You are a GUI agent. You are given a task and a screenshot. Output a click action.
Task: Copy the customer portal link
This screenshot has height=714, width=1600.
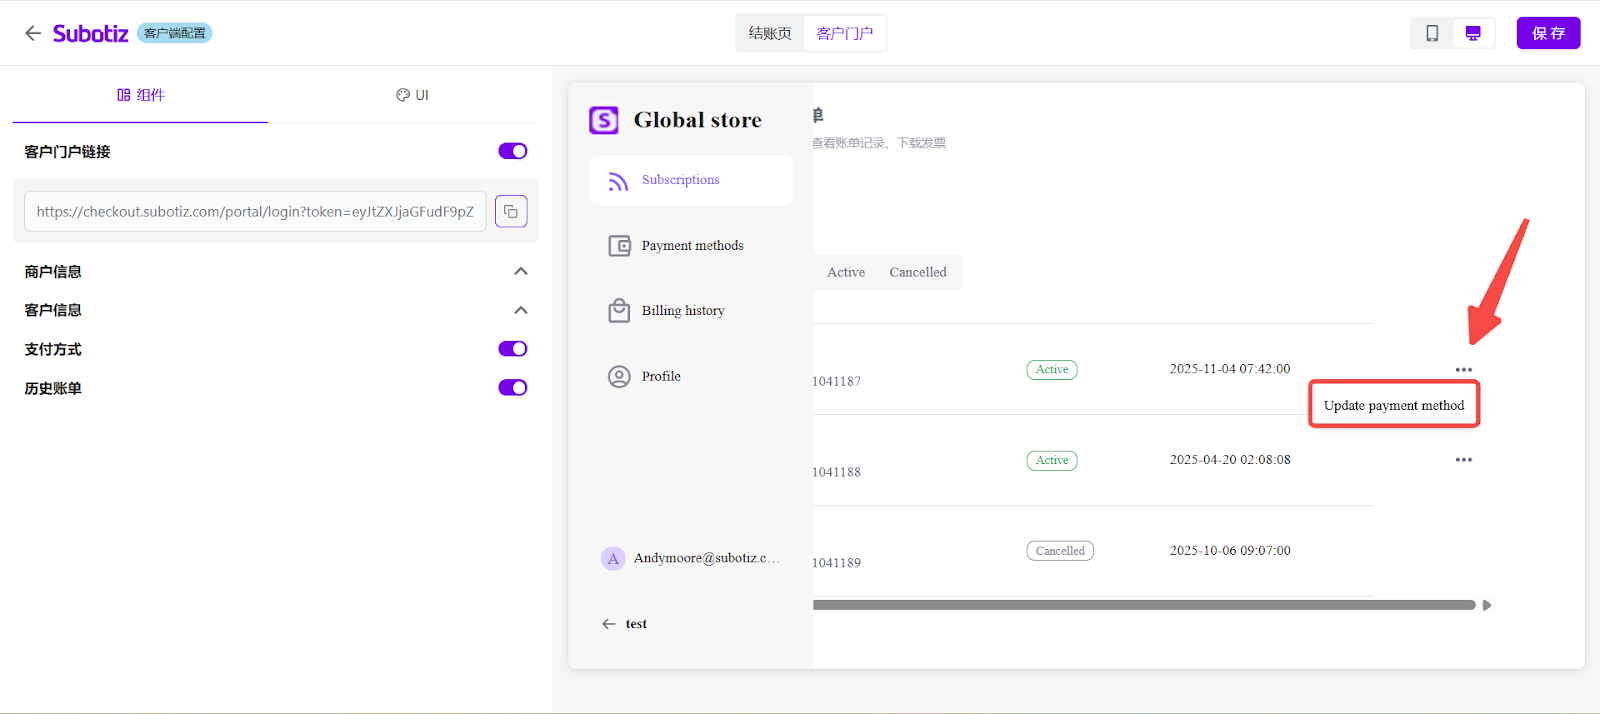coord(511,211)
